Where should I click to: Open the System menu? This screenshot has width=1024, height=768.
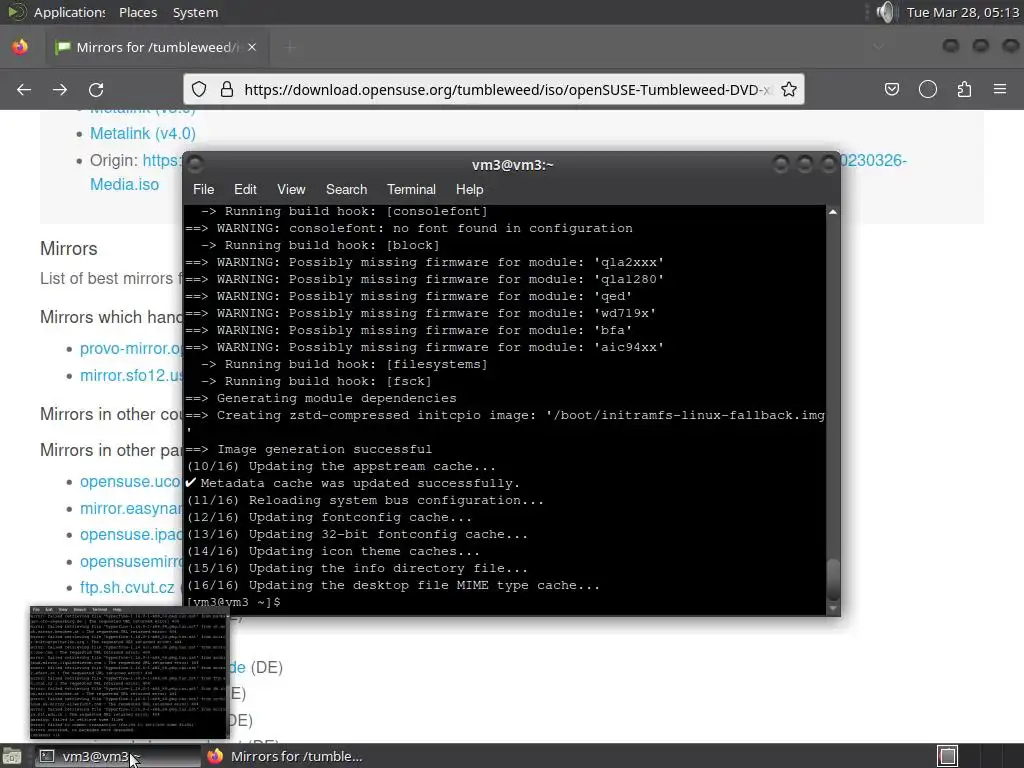pos(195,12)
